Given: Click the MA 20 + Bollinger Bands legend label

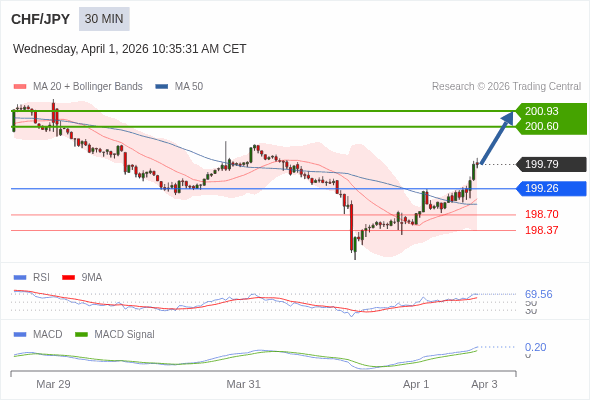Looking at the screenshot, I should pyautogui.click(x=88, y=87).
